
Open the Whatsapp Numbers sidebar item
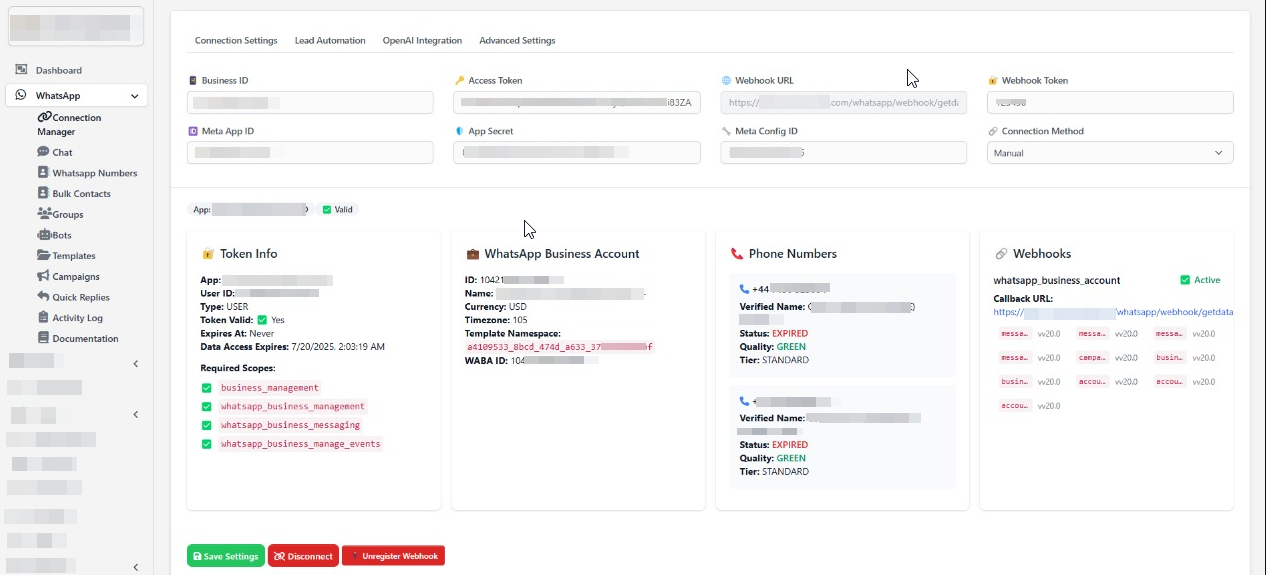pyautogui.click(x=95, y=173)
